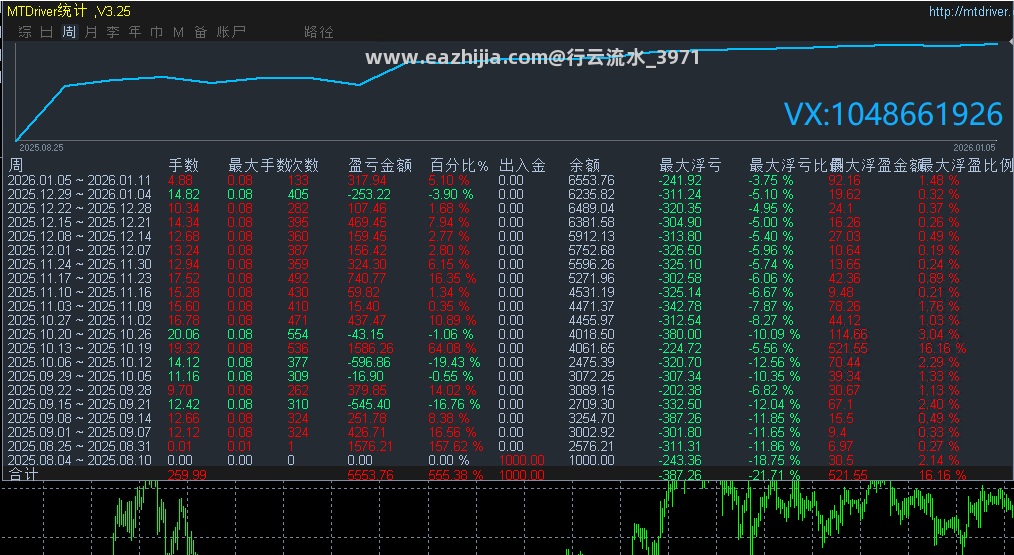Open the http://mtdriver link
This screenshot has height=555, width=1014.
(x=971, y=11)
